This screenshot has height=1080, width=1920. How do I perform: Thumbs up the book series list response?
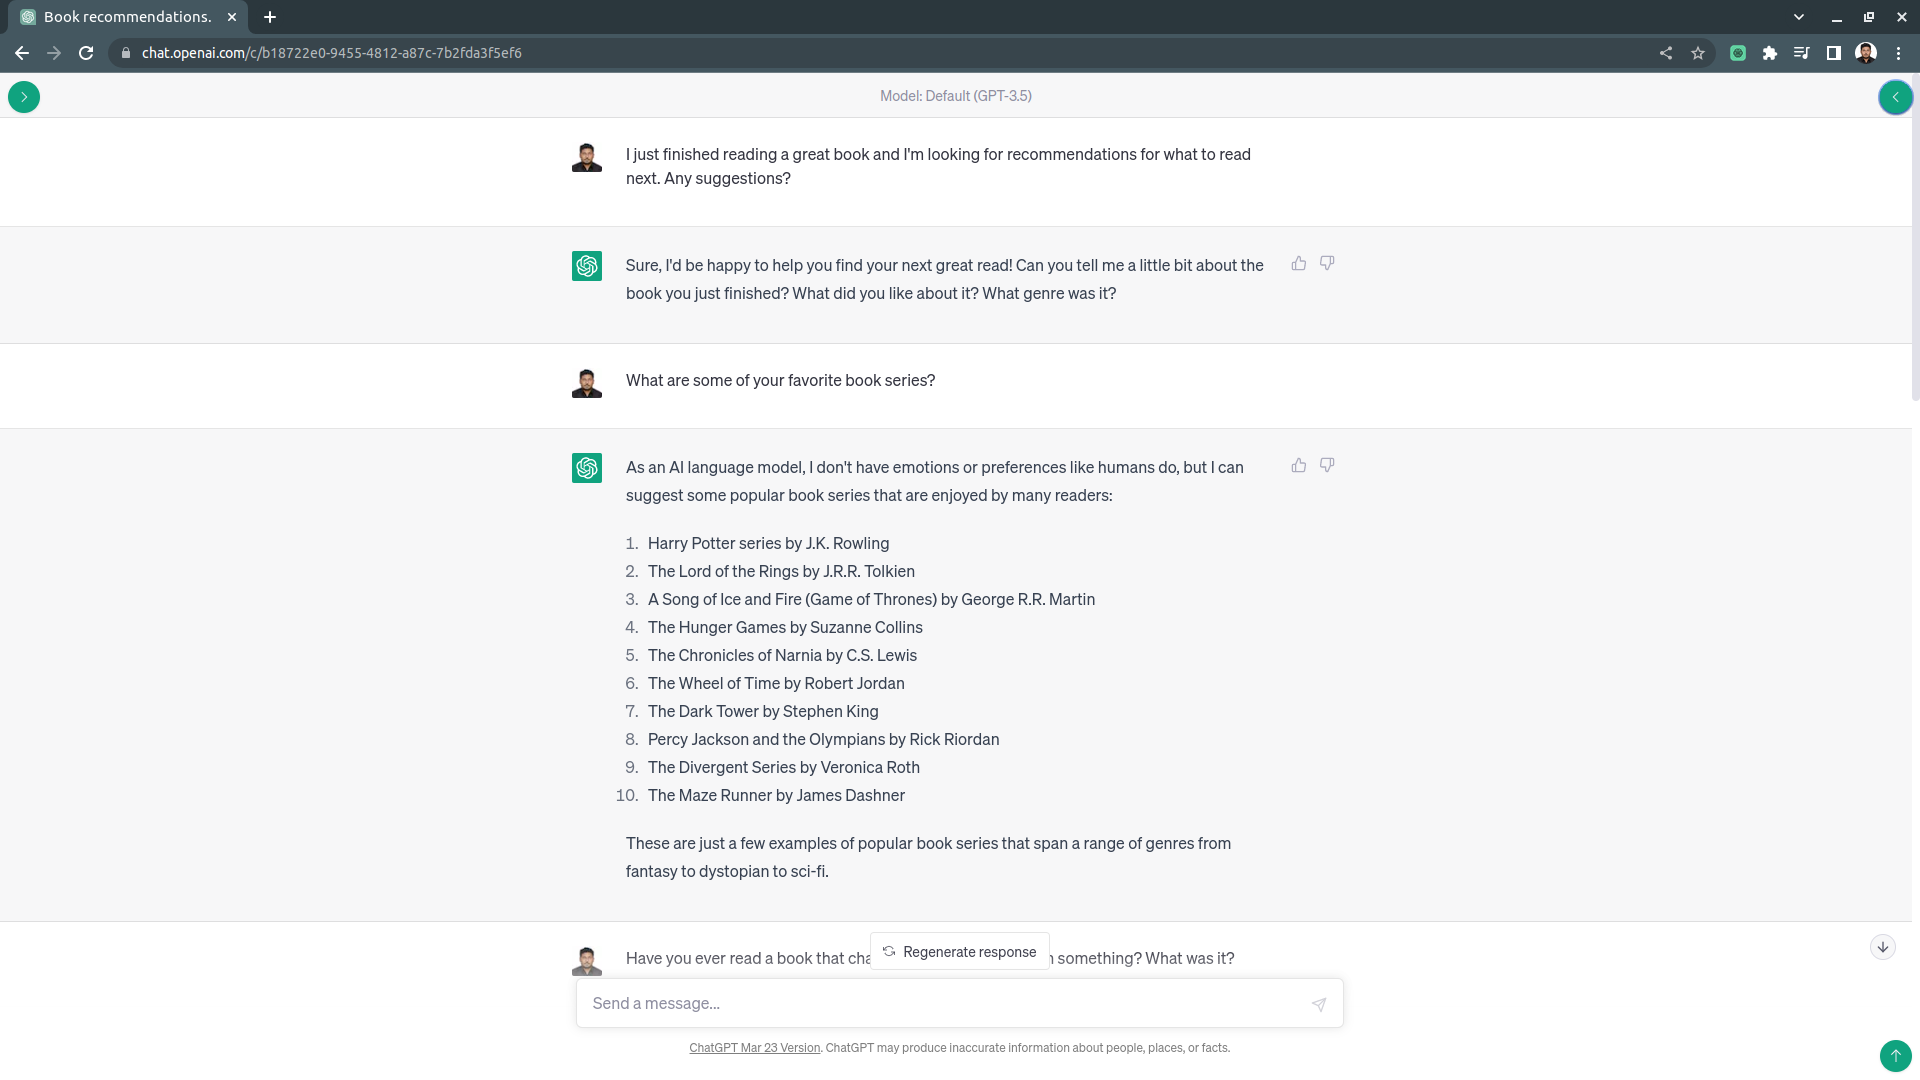[x=1299, y=465]
